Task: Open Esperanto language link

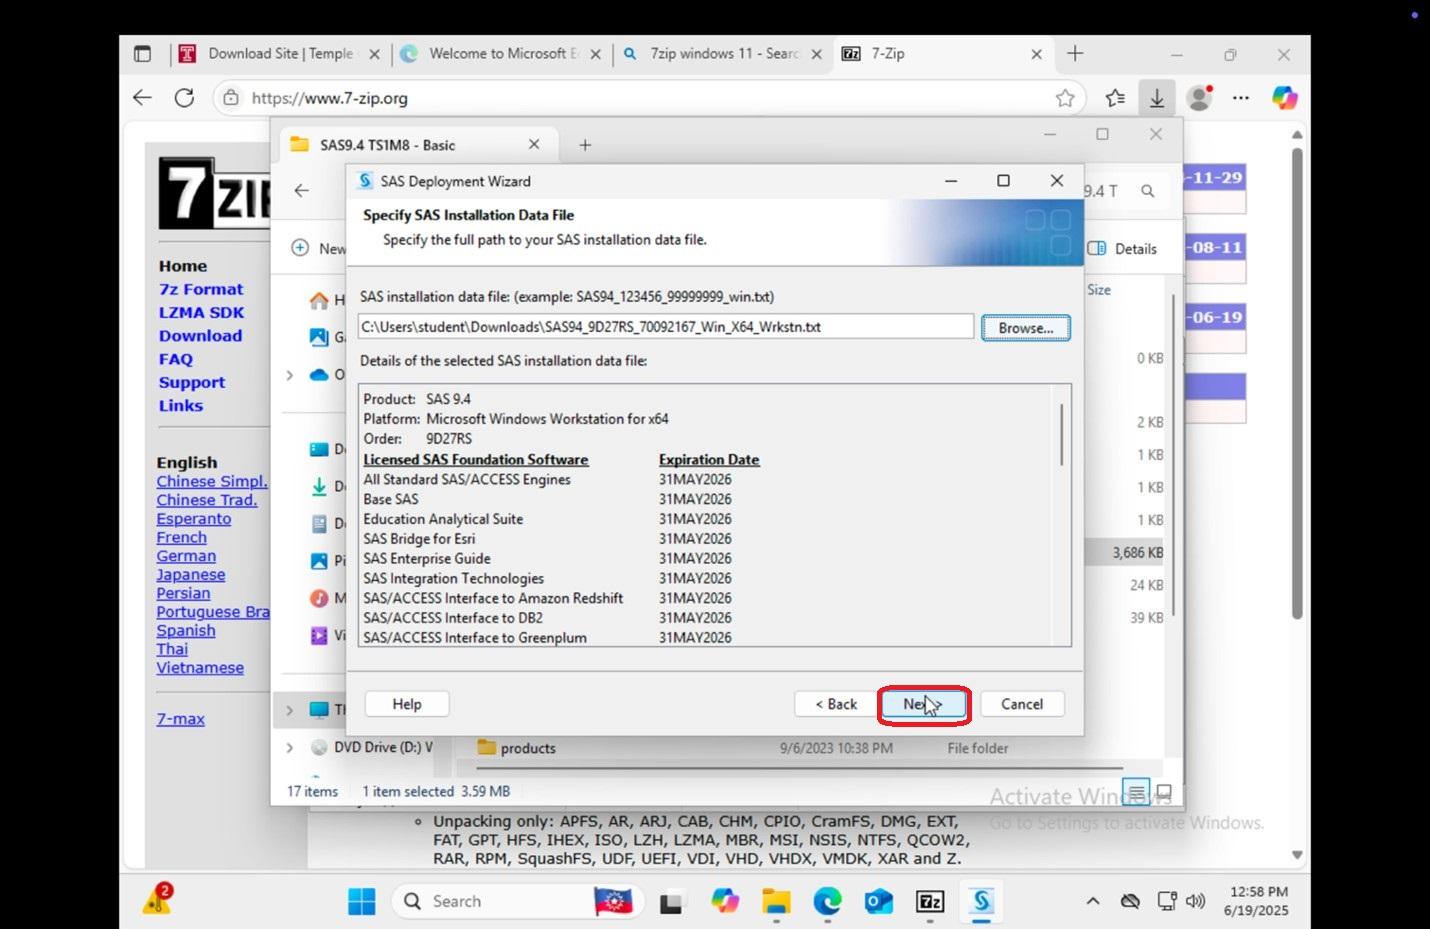Action: (x=194, y=519)
